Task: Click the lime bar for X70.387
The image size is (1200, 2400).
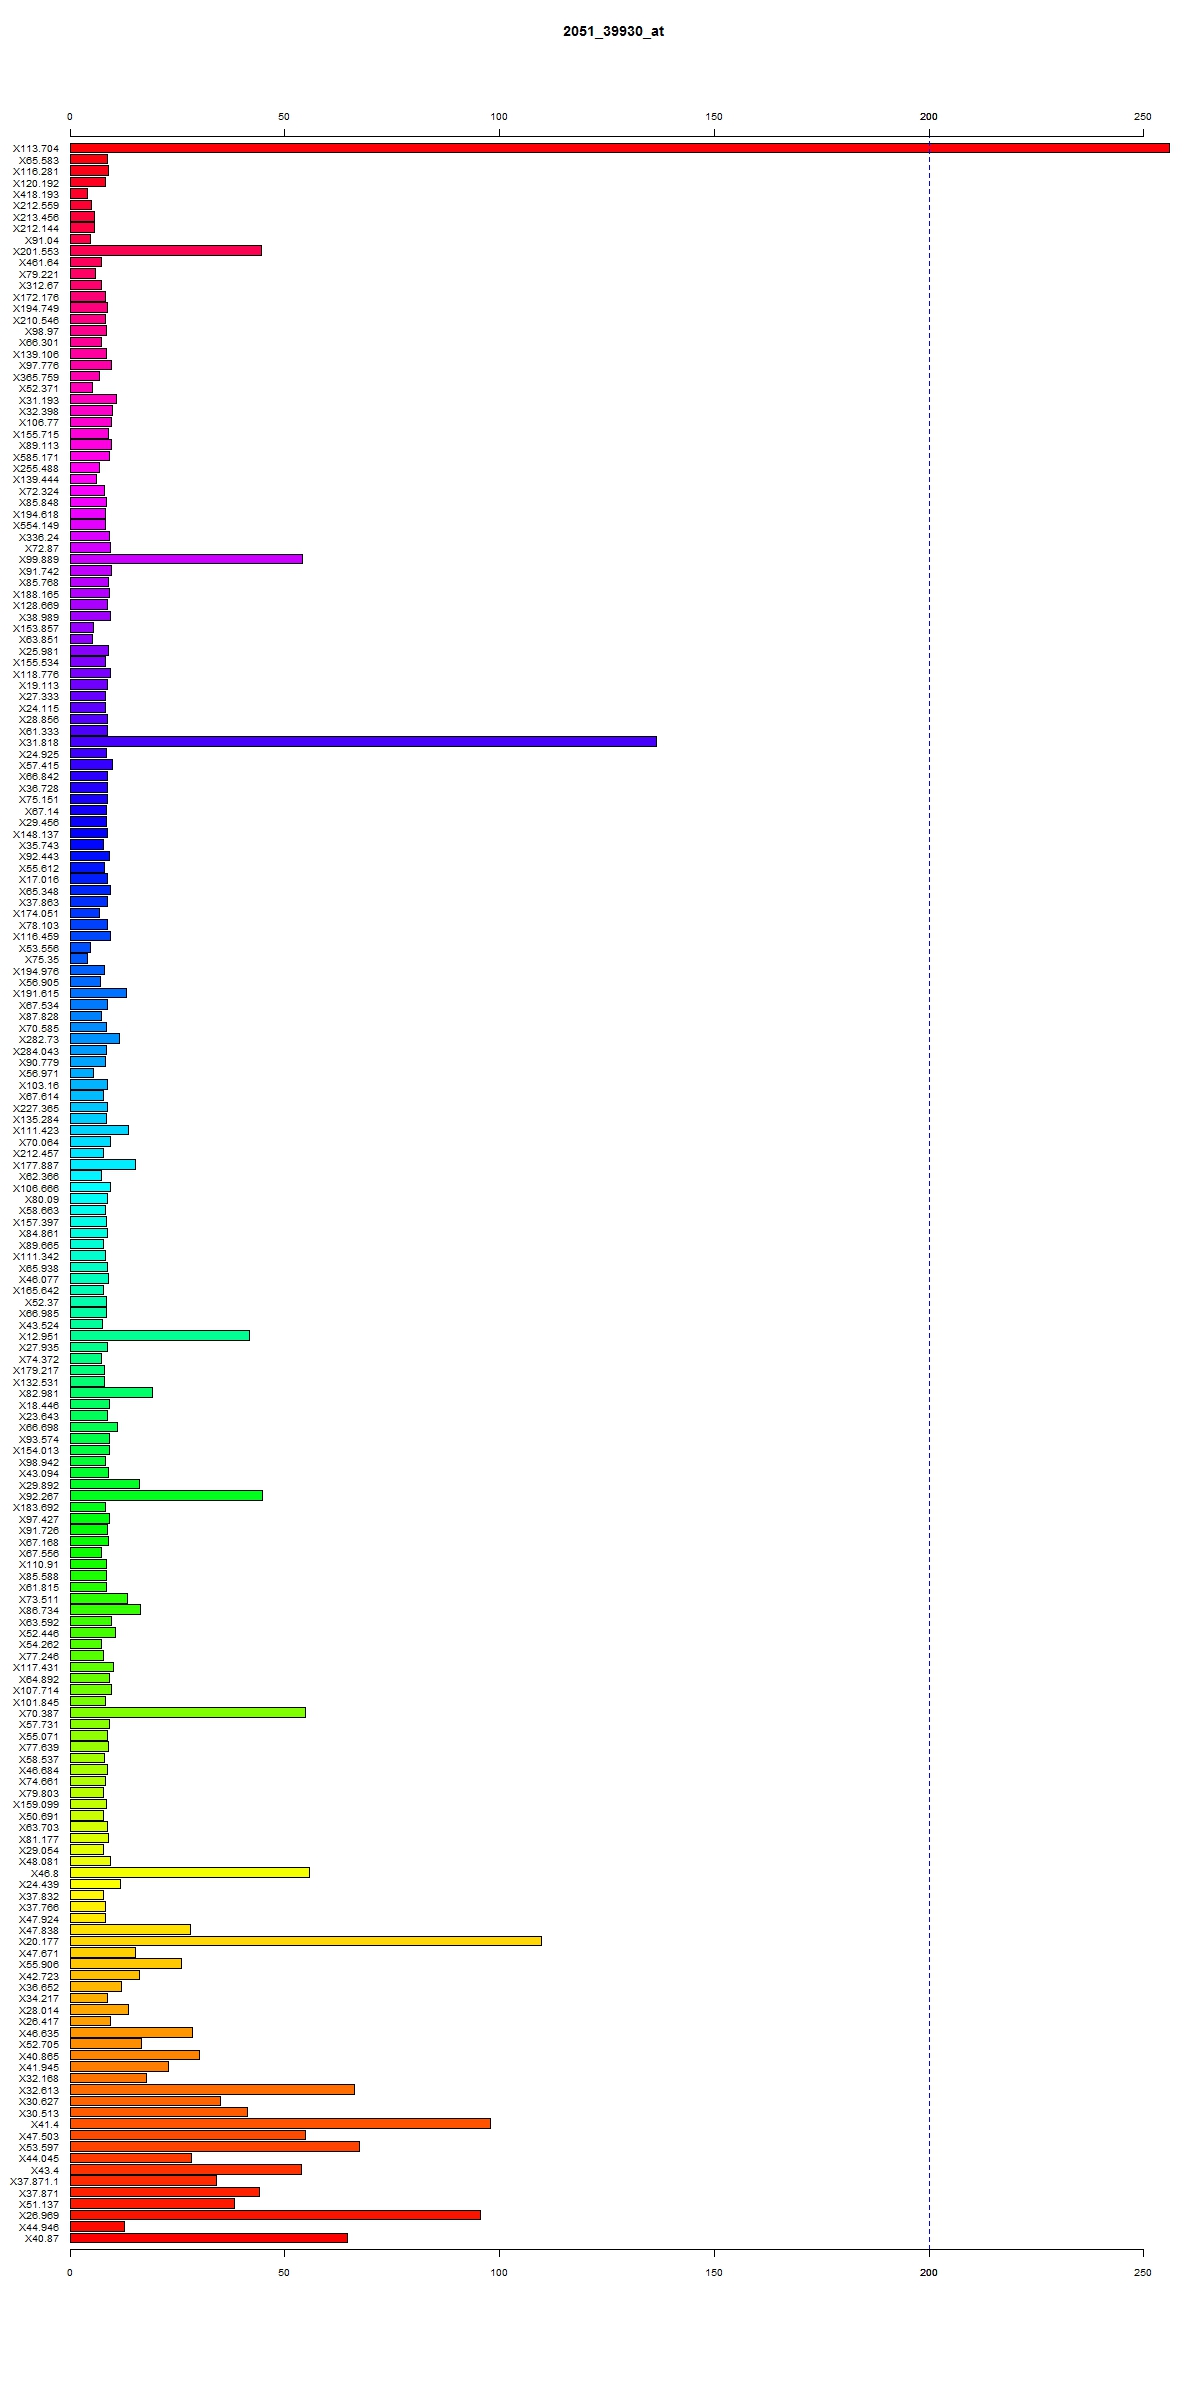Action: (x=188, y=1713)
